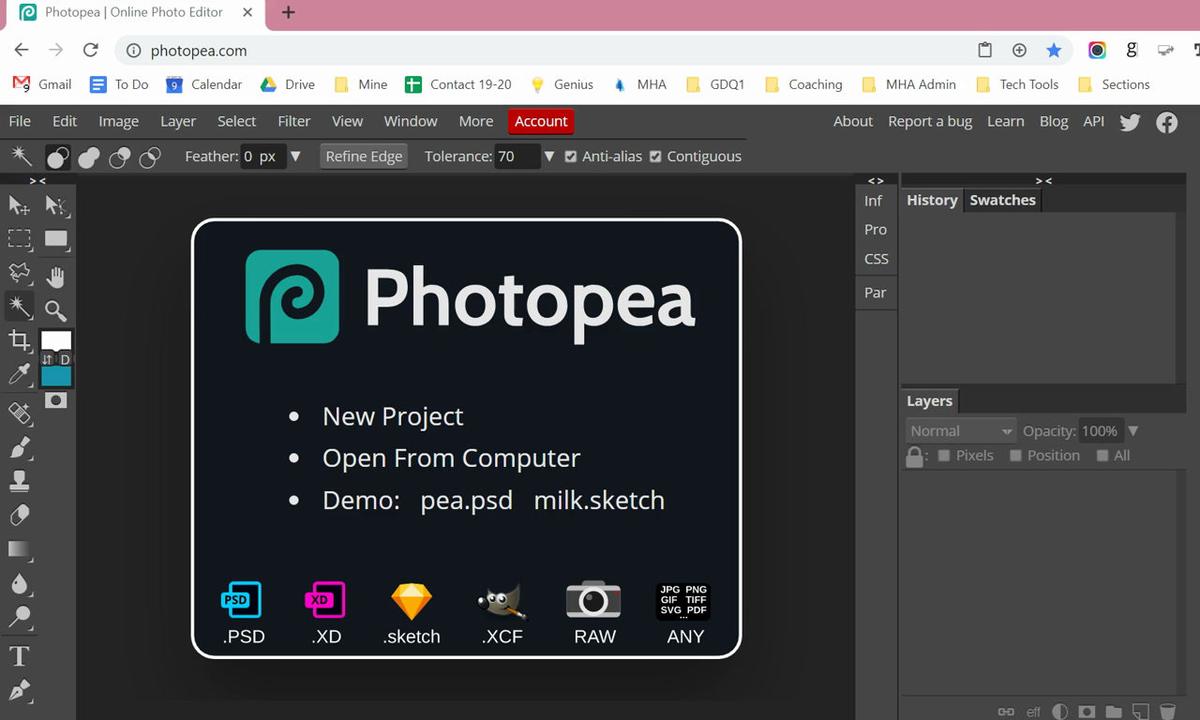Collapse the right History panel arrows
This screenshot has width=1200, height=720.
point(1043,181)
